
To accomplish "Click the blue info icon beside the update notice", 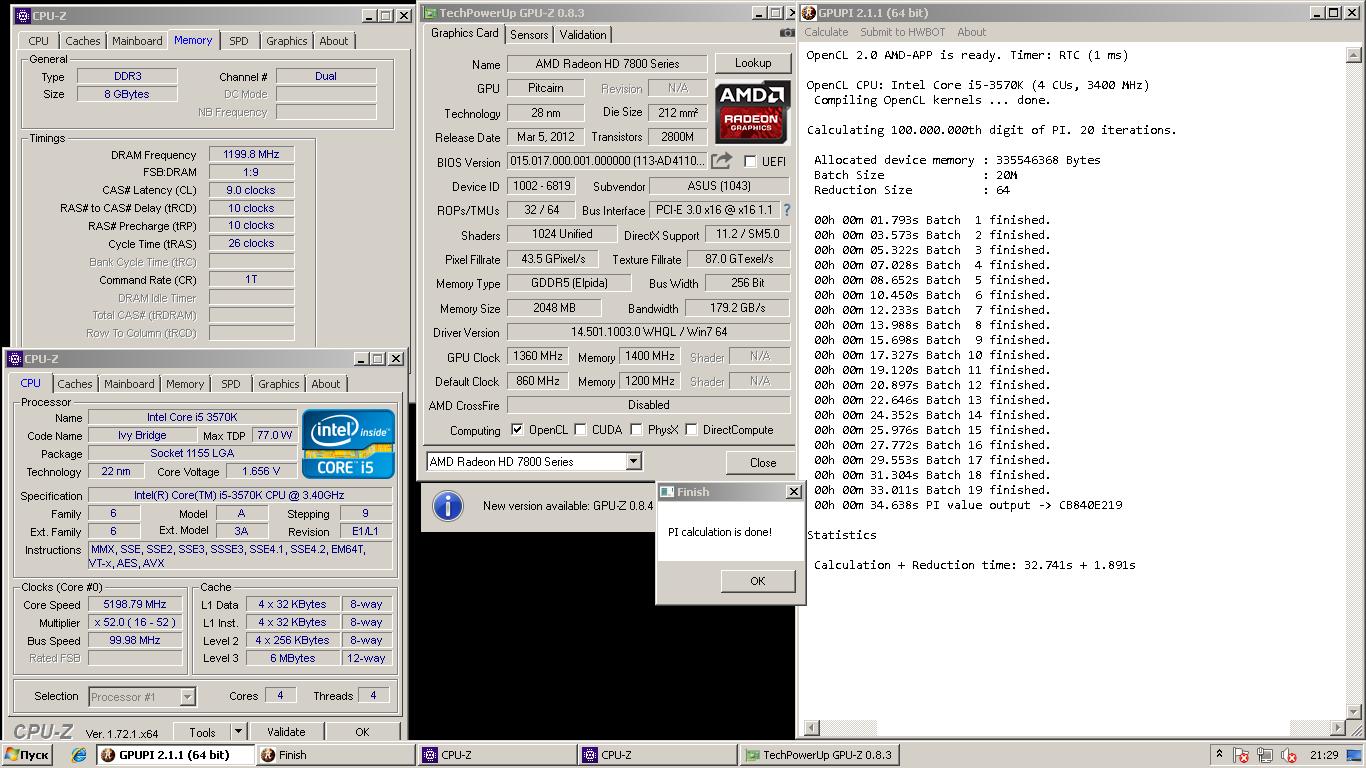I will click(x=447, y=506).
